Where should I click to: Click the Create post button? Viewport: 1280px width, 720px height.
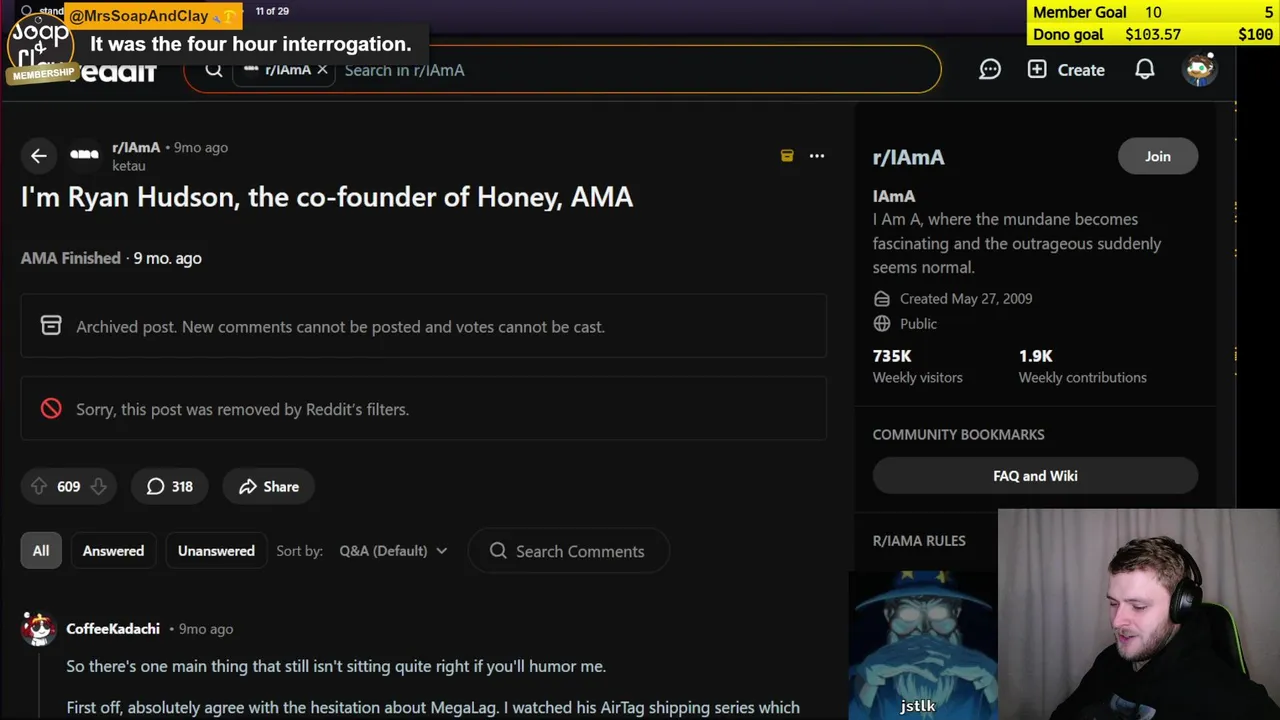tap(1066, 70)
